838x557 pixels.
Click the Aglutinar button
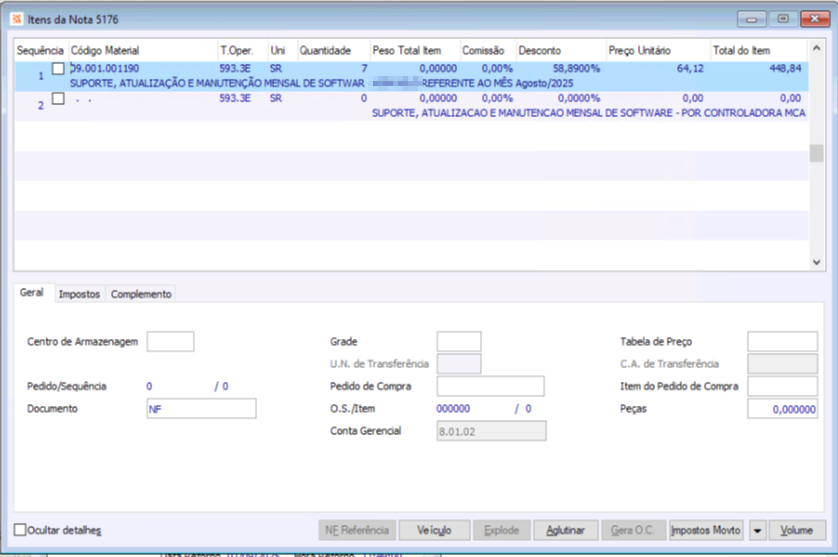click(x=565, y=530)
